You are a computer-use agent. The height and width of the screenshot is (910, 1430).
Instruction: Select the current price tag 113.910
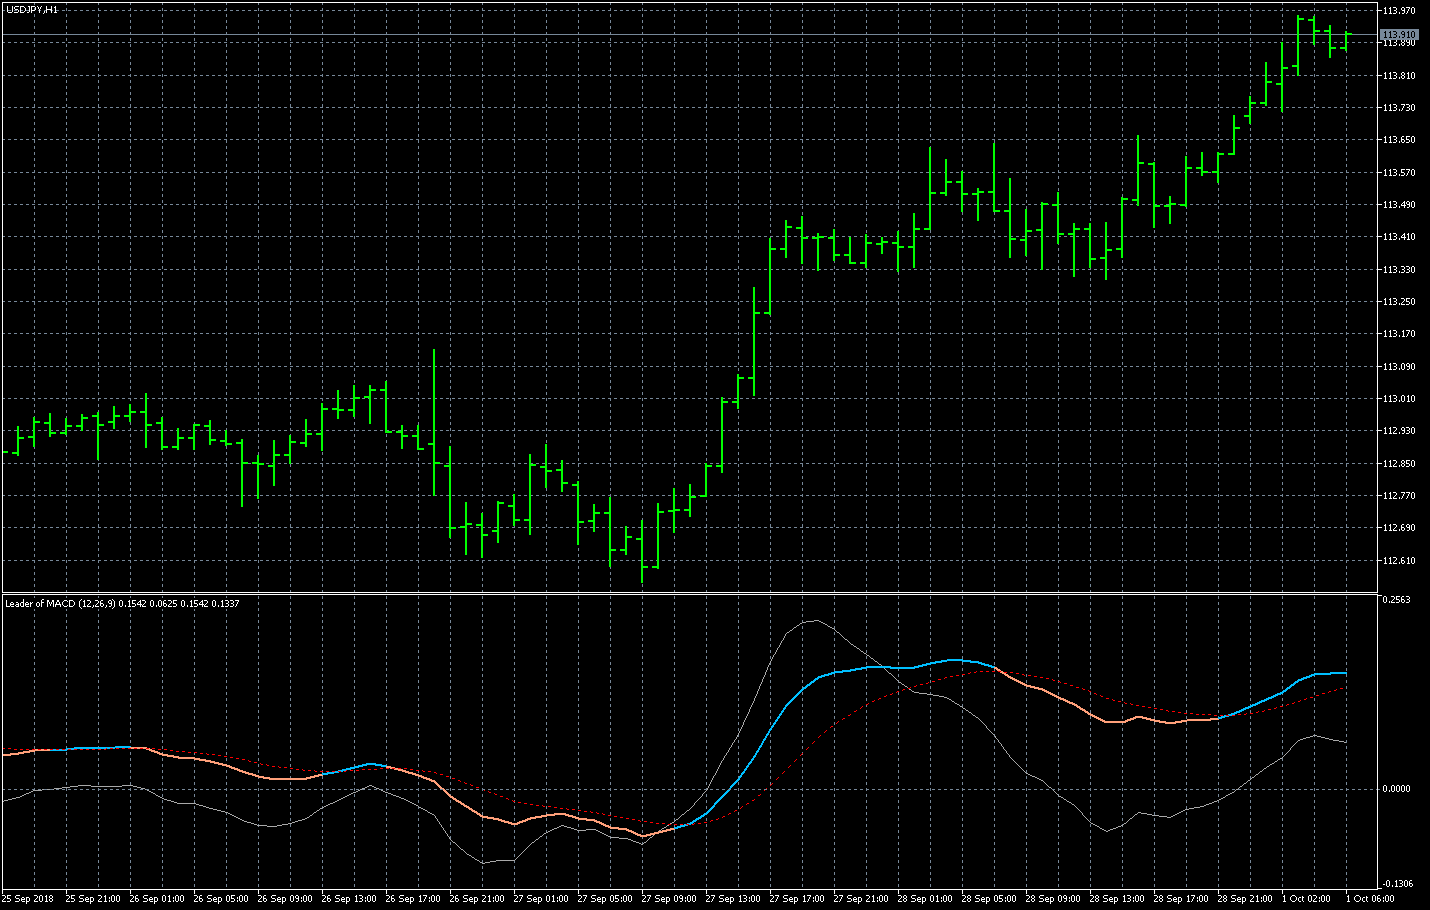1399,35
